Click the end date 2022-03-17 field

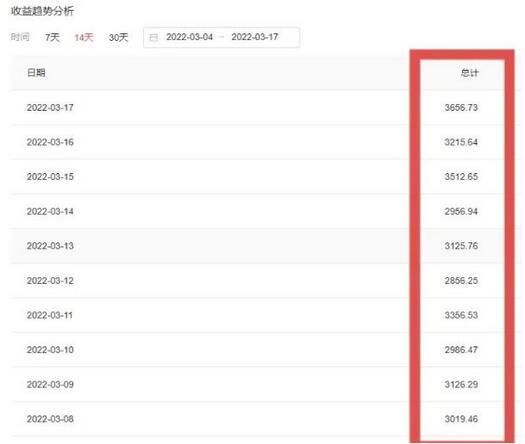coord(255,37)
